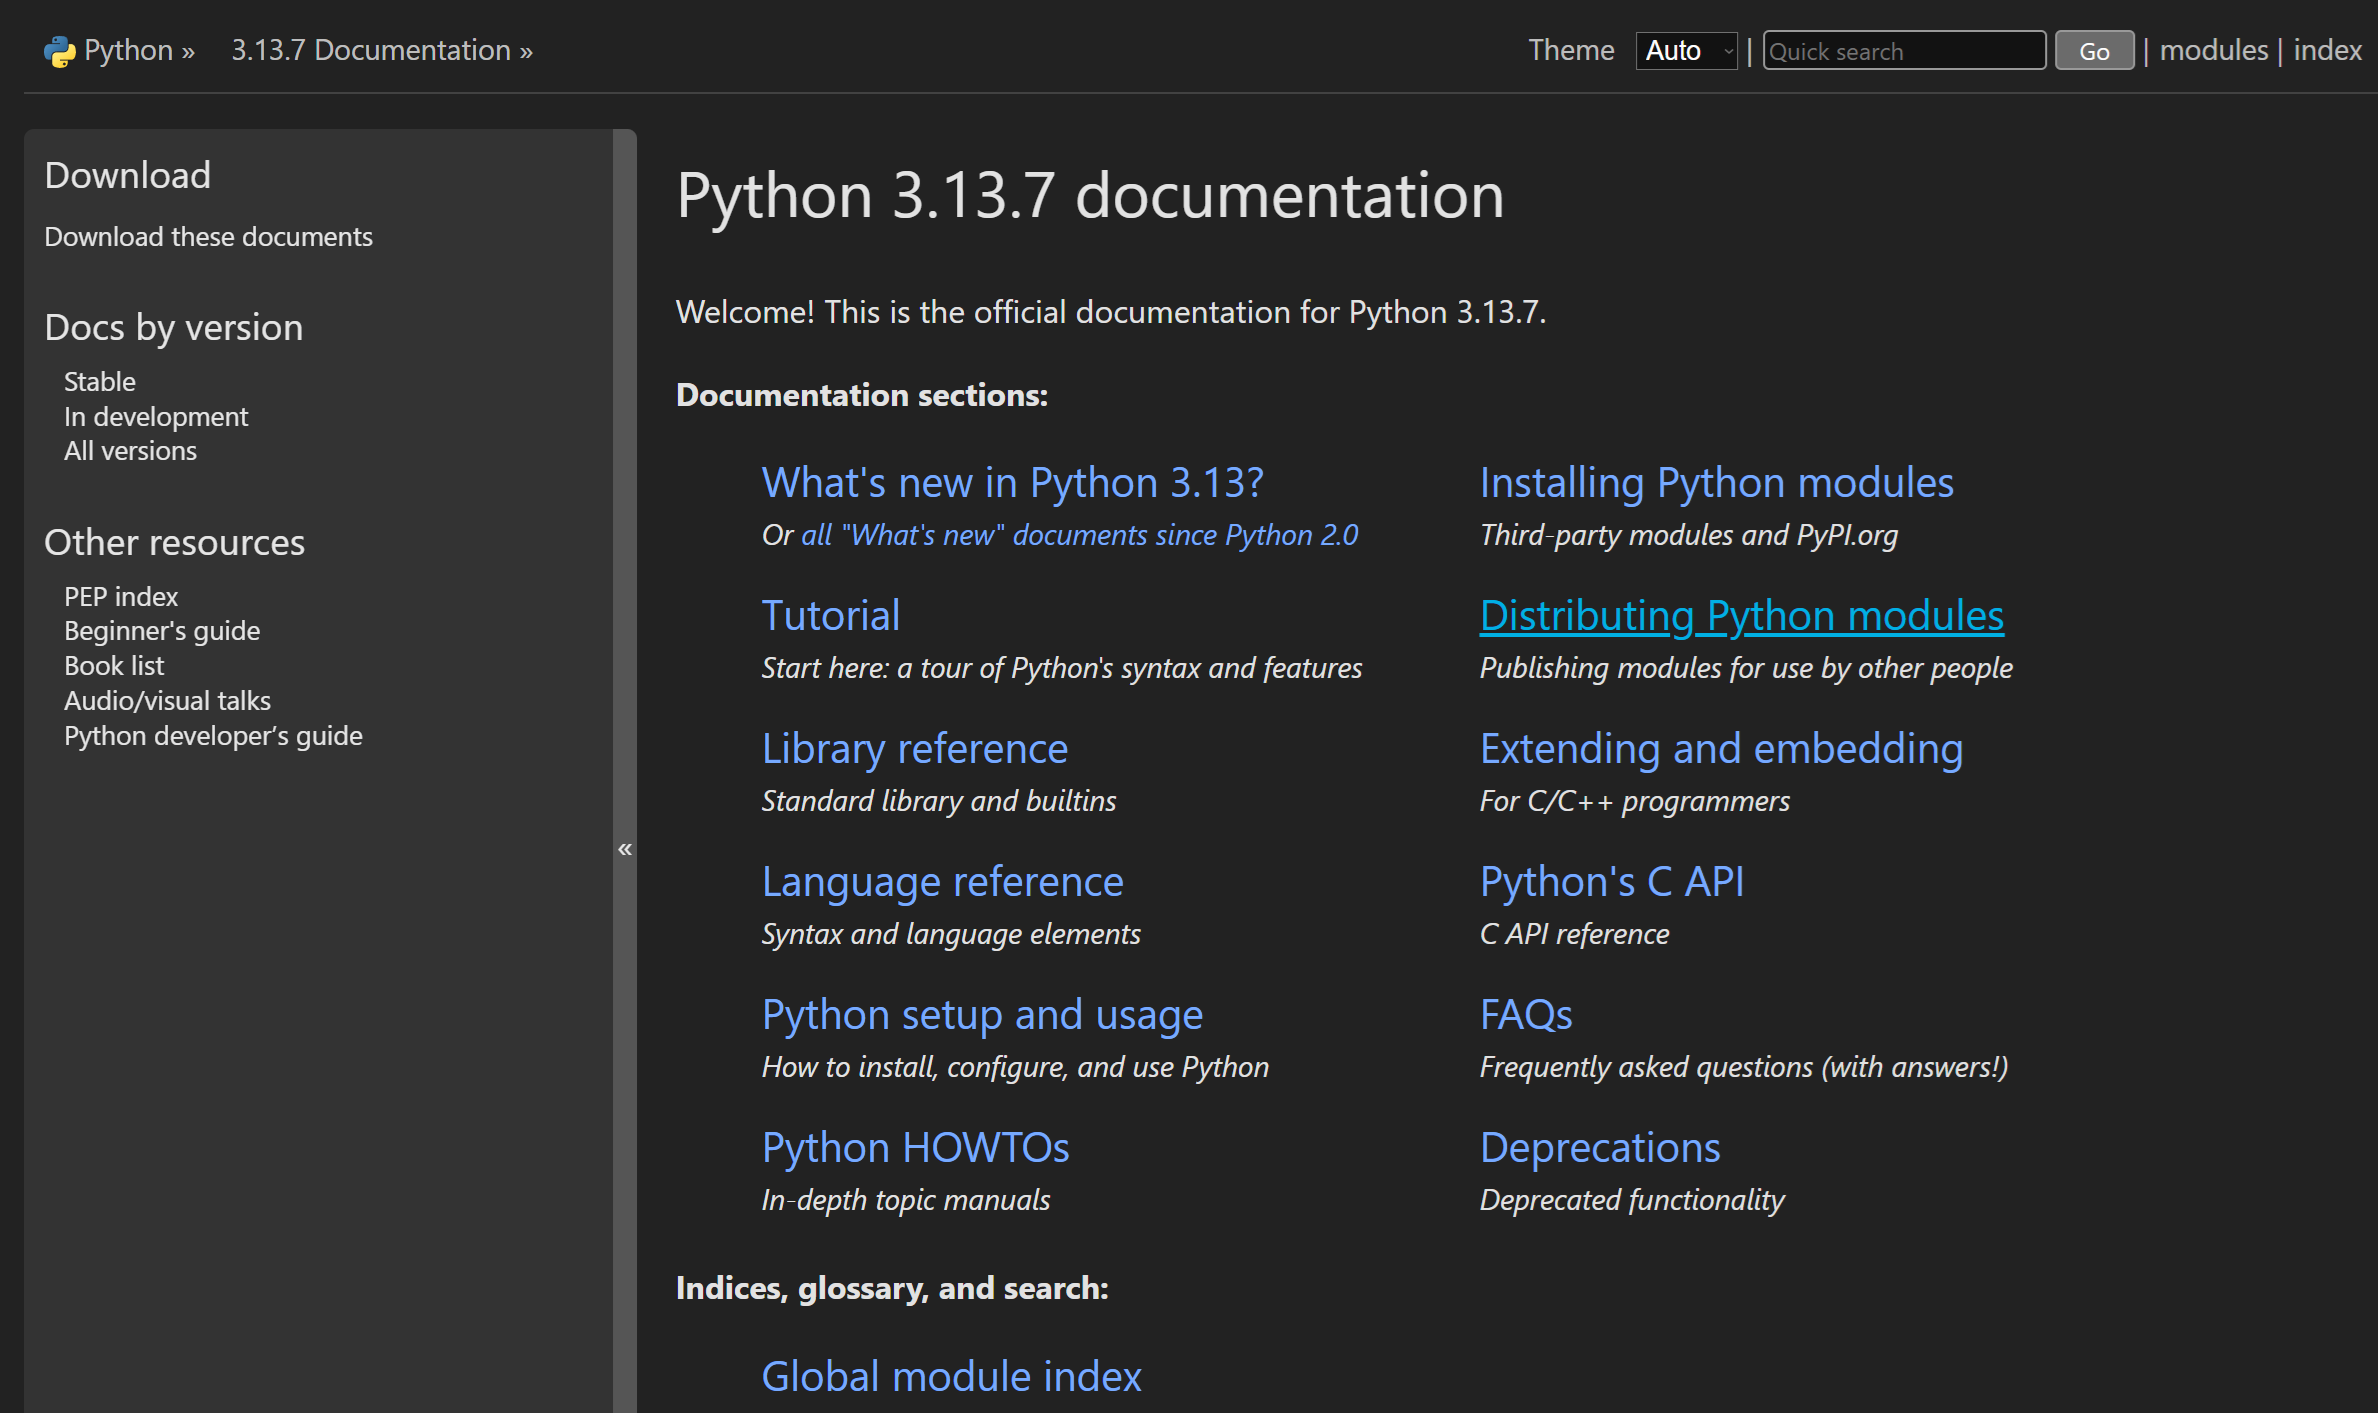This screenshot has height=1413, width=2378.
Task: Open Python's C API reference
Action: (x=1612, y=881)
